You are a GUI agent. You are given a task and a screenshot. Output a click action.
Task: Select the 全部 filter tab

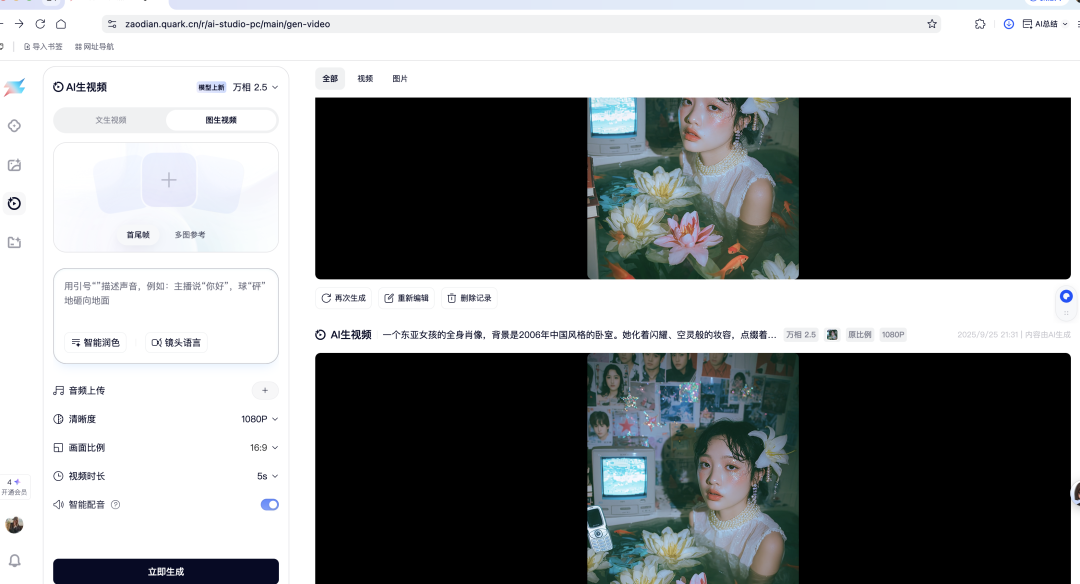pos(330,79)
